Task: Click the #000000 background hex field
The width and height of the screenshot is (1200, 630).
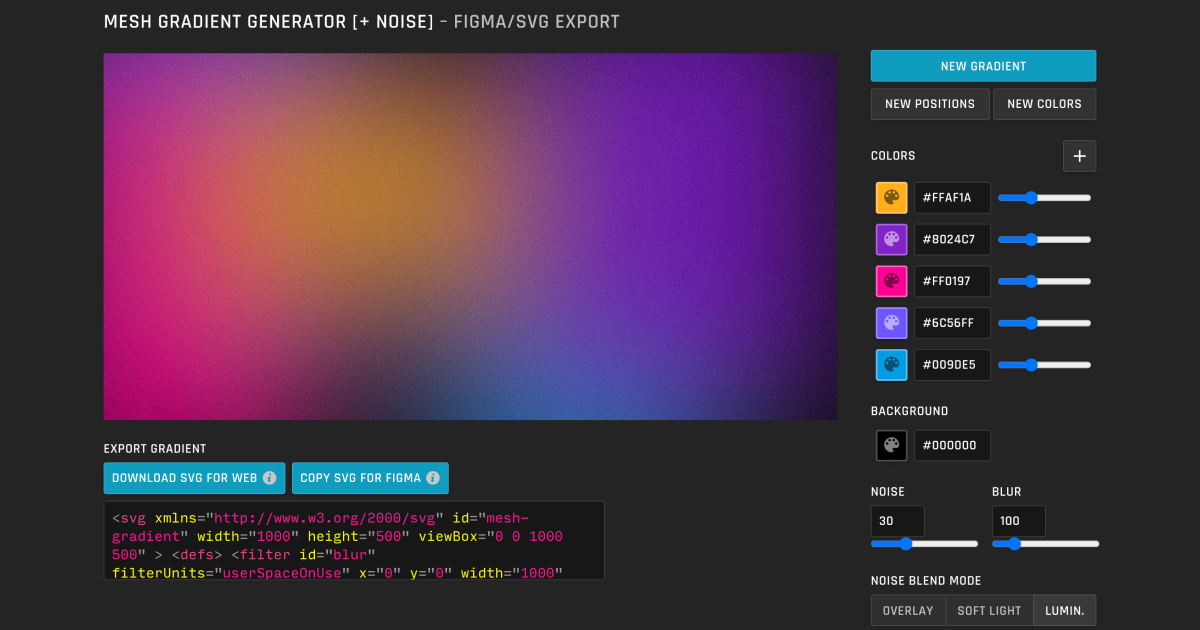Action: click(952, 445)
